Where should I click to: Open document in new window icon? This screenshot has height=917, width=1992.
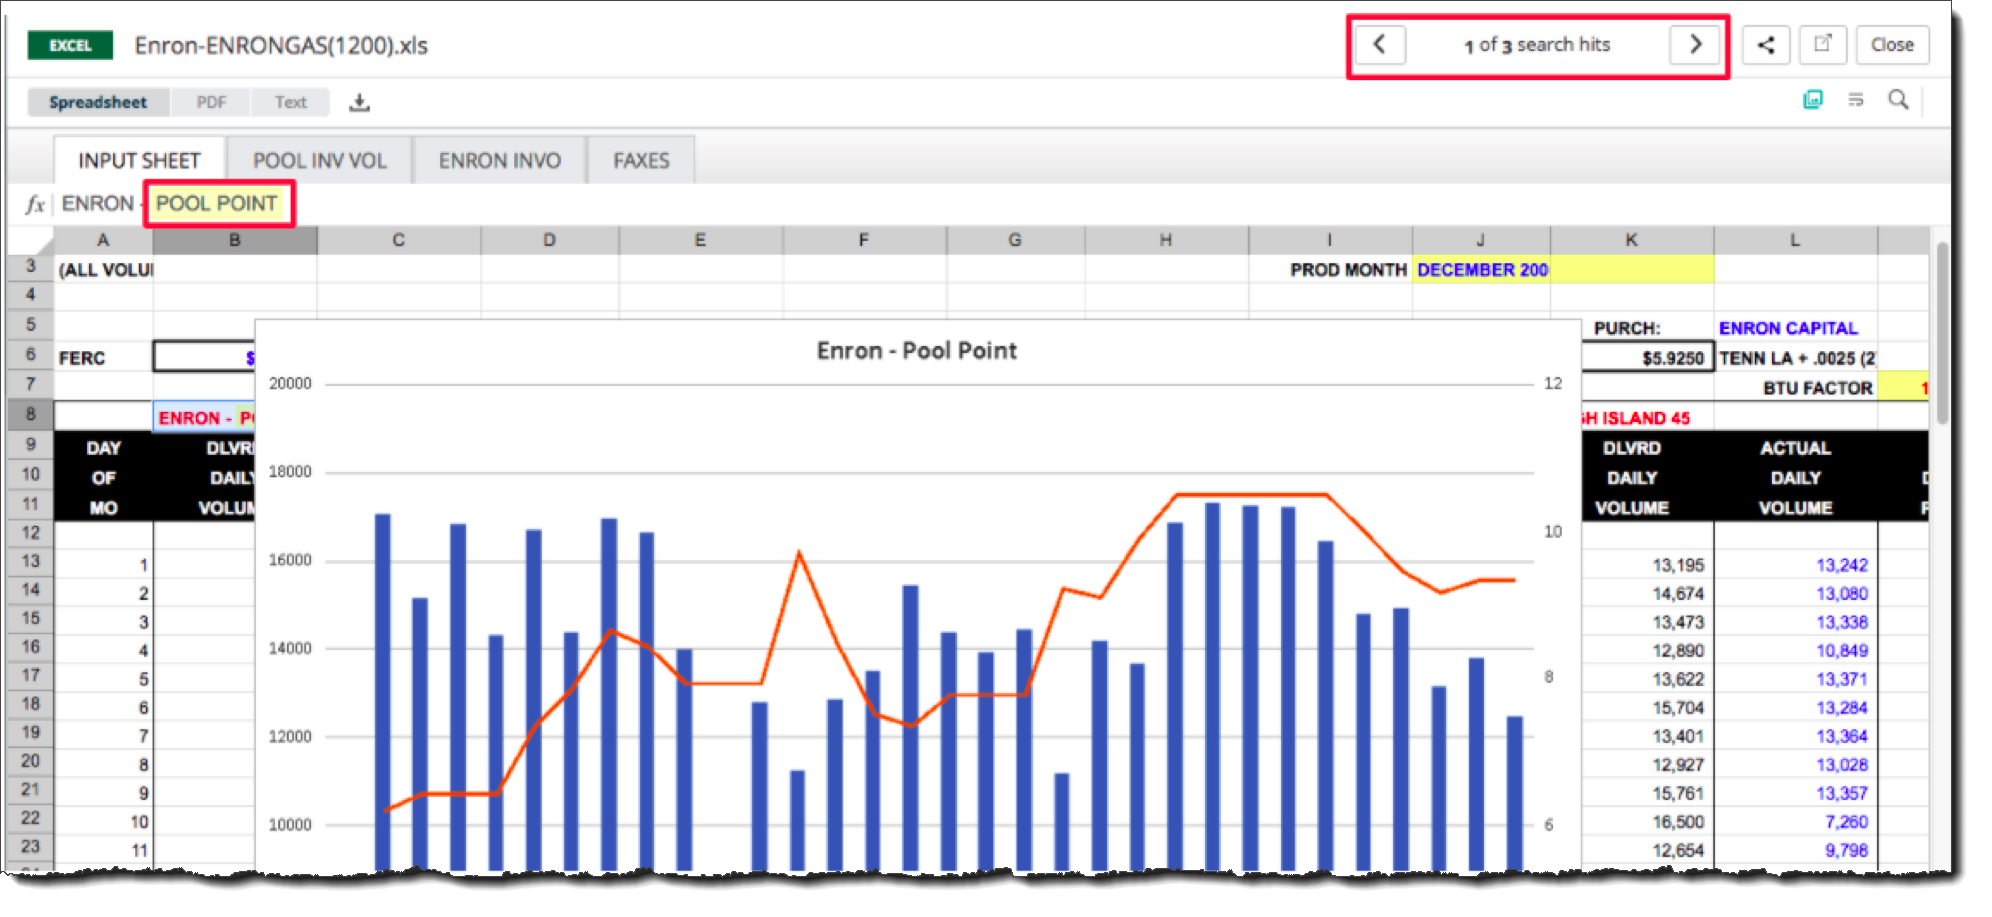pos(1823,44)
